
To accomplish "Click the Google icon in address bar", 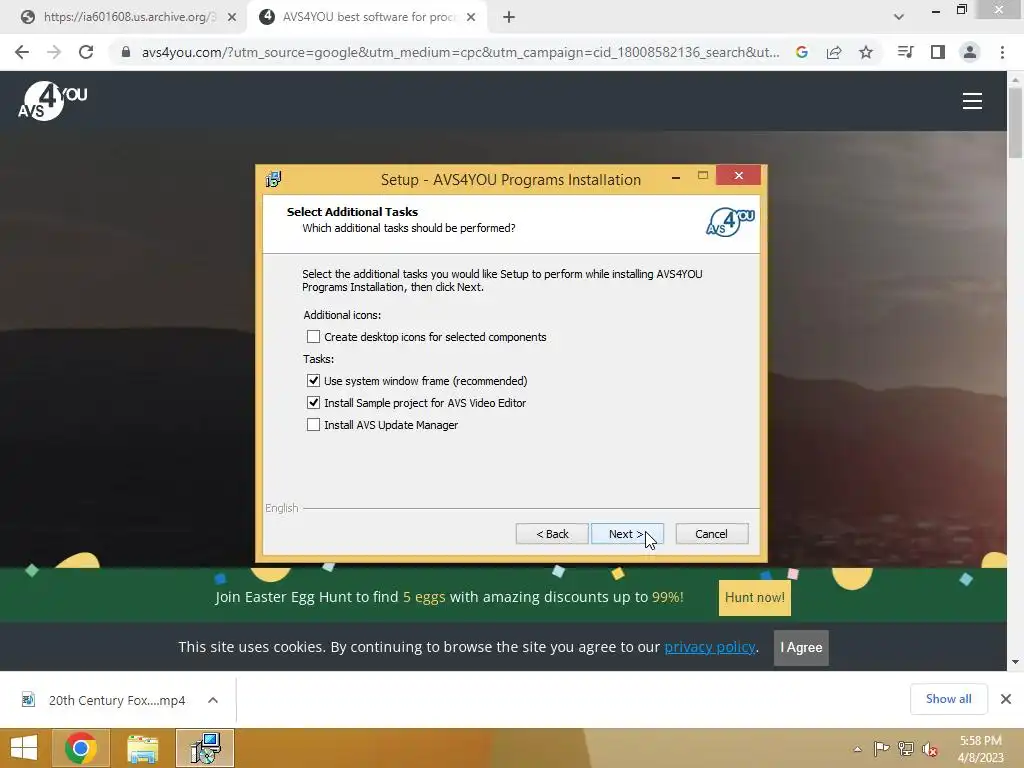I will [802, 52].
